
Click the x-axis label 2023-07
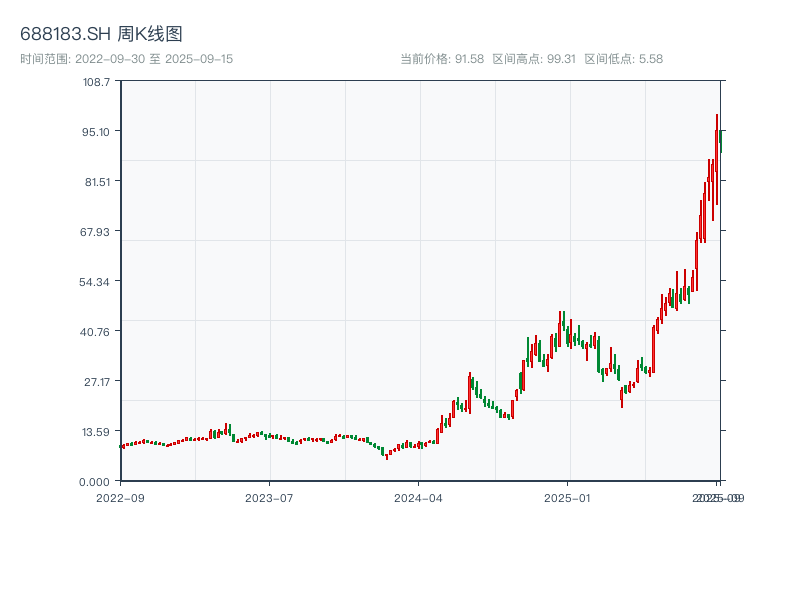coord(269,498)
